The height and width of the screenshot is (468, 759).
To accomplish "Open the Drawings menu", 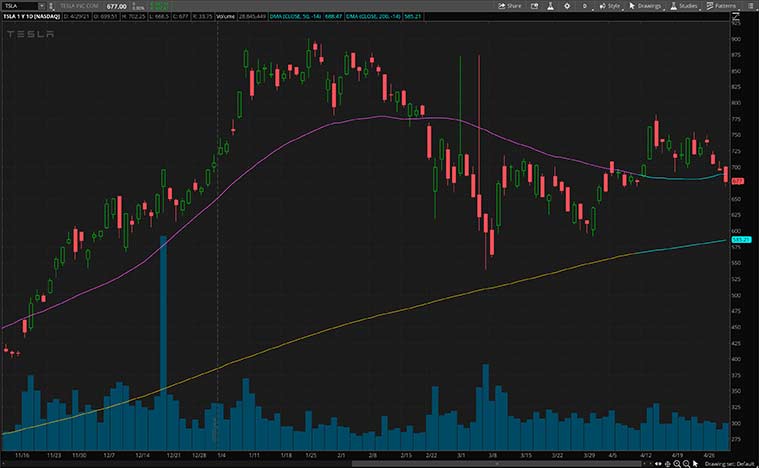I will (x=645, y=6).
